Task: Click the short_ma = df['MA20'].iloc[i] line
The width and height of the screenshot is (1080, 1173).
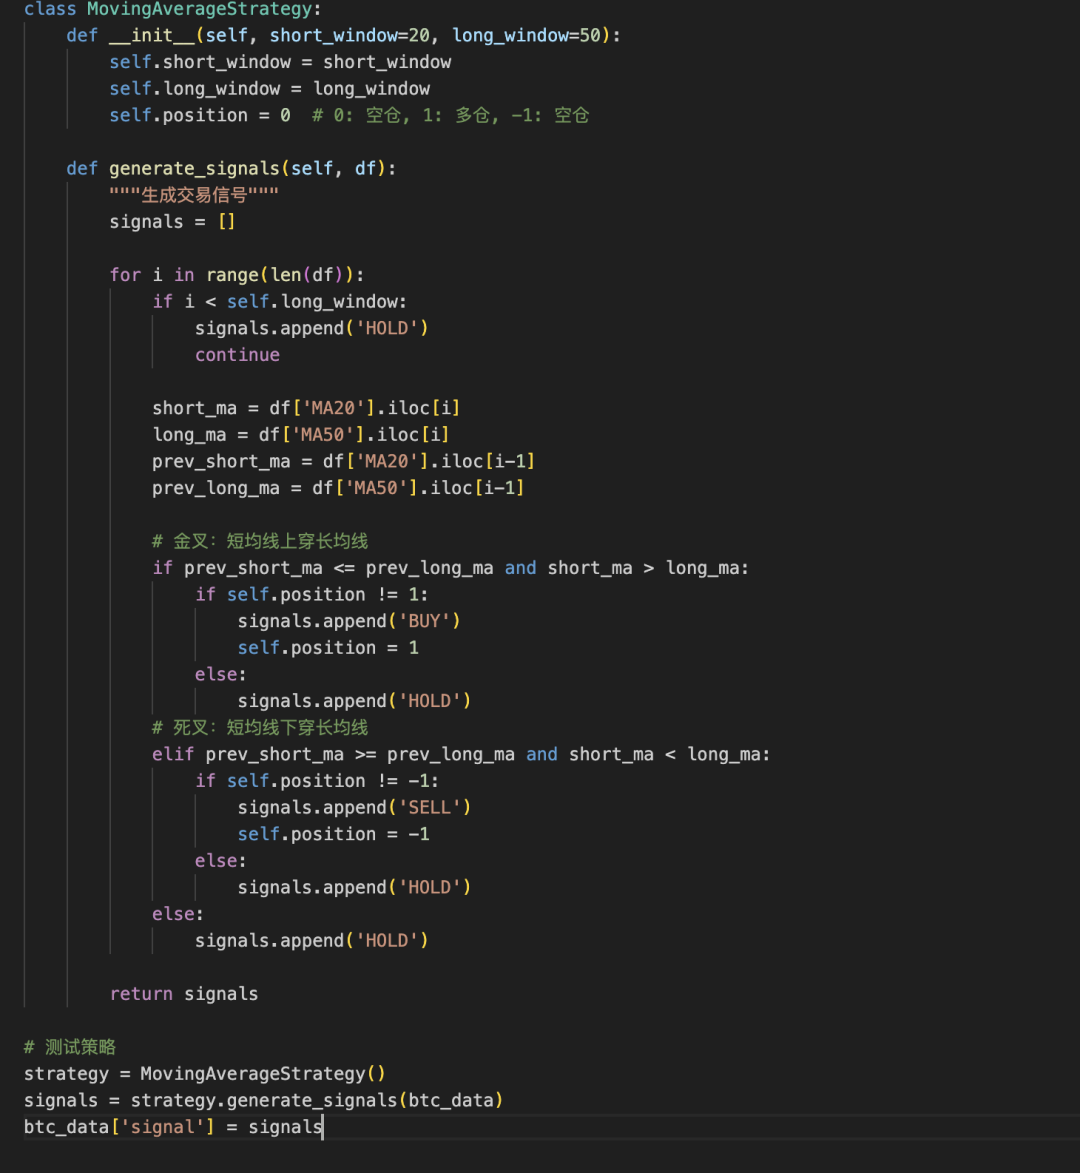Action: [307, 408]
